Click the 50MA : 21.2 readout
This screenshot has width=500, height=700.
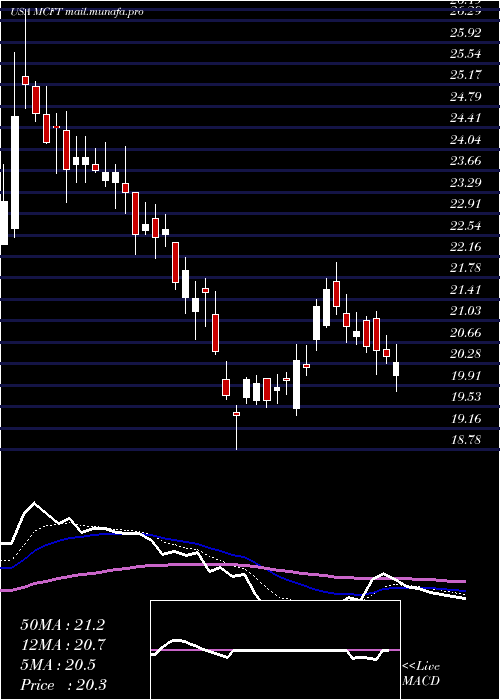point(62,625)
